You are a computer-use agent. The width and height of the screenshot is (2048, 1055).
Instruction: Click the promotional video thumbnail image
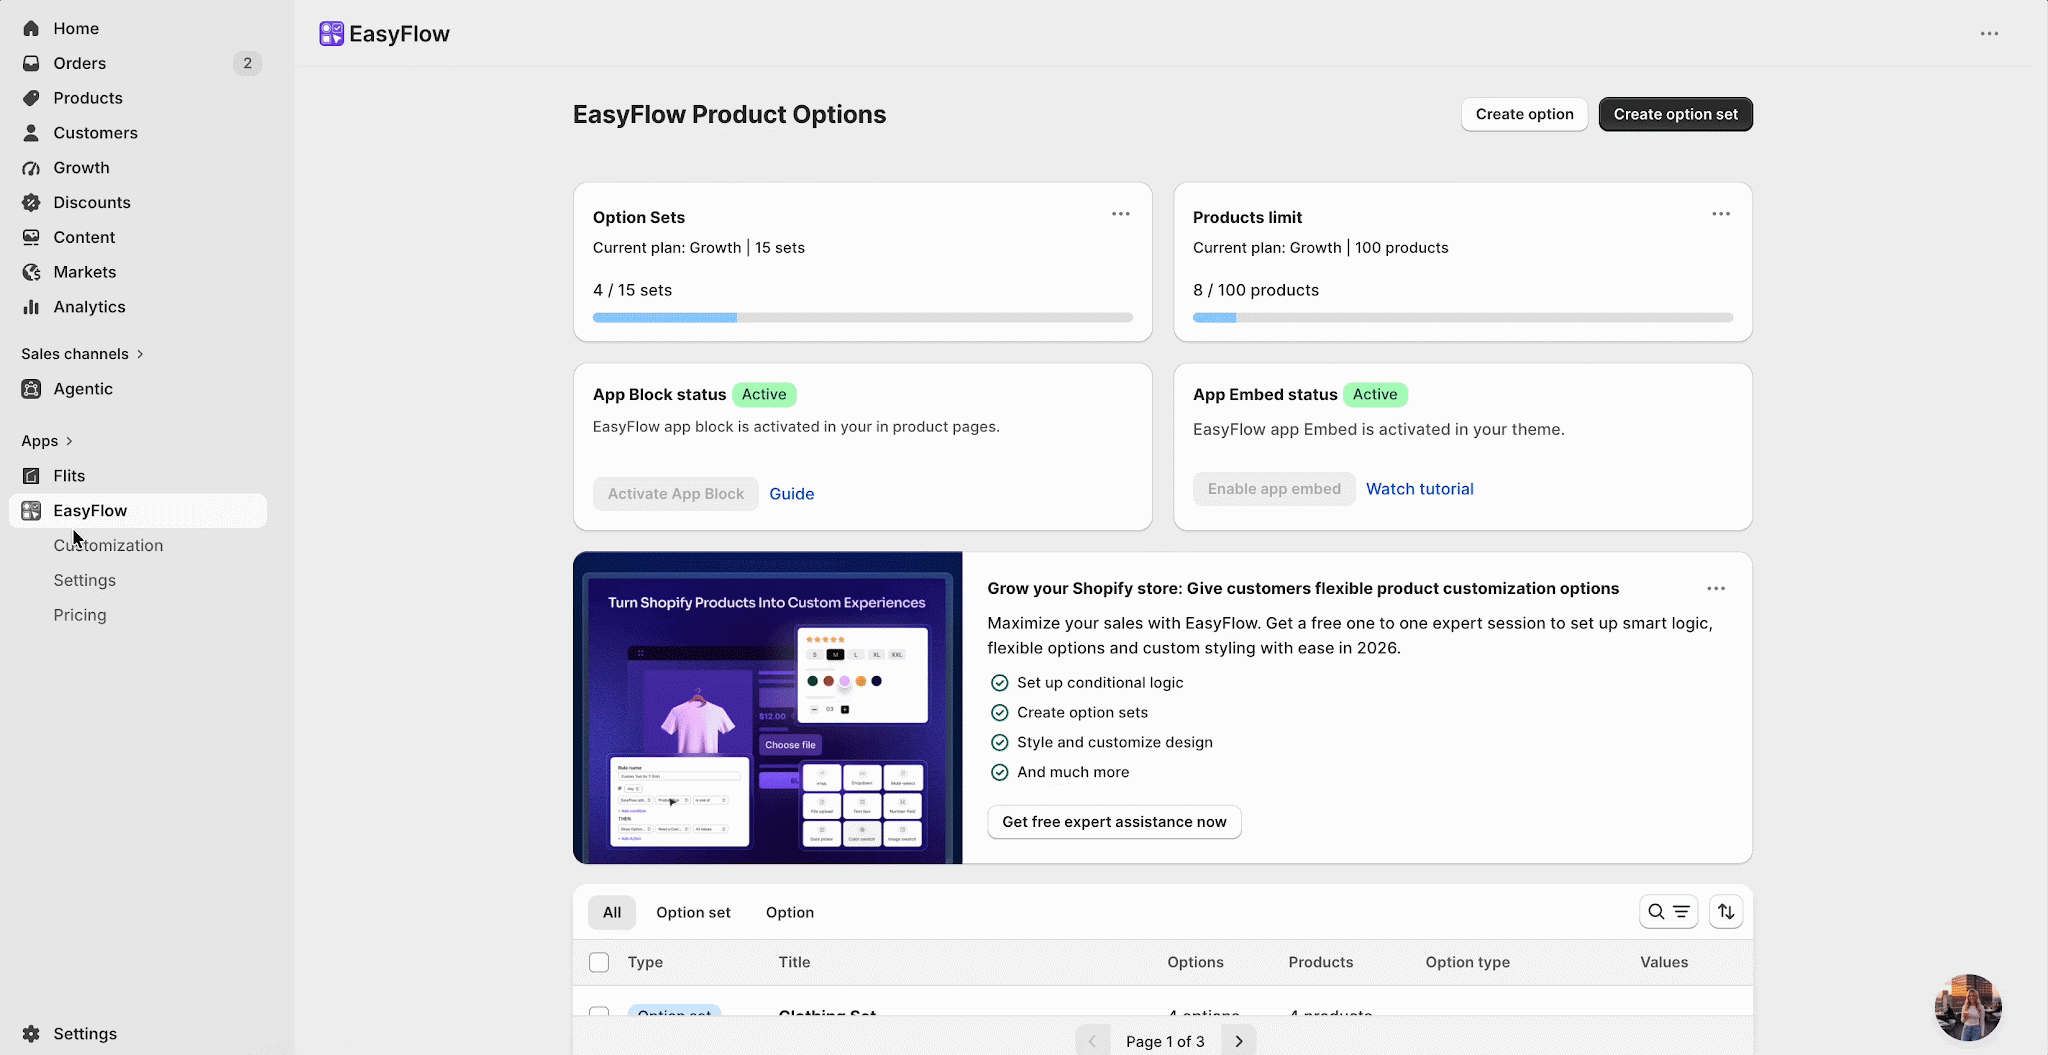tap(768, 708)
